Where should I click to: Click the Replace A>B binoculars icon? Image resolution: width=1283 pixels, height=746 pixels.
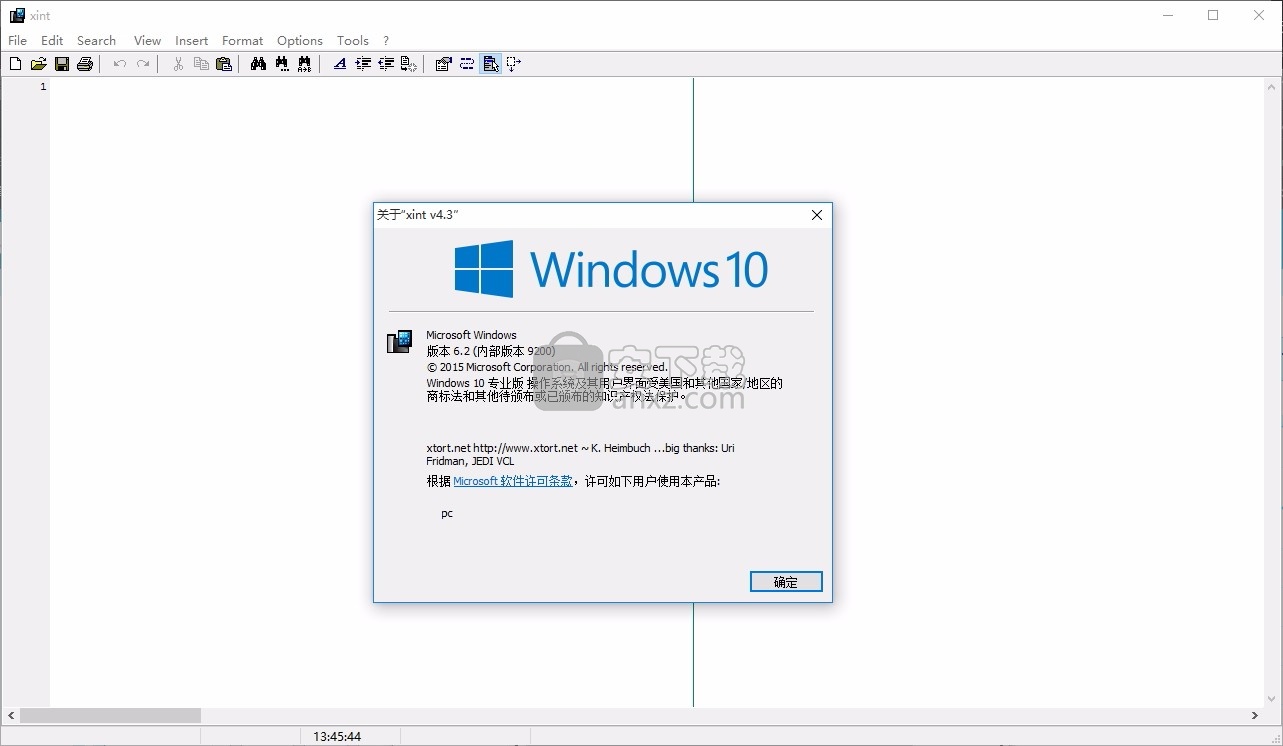tap(305, 64)
